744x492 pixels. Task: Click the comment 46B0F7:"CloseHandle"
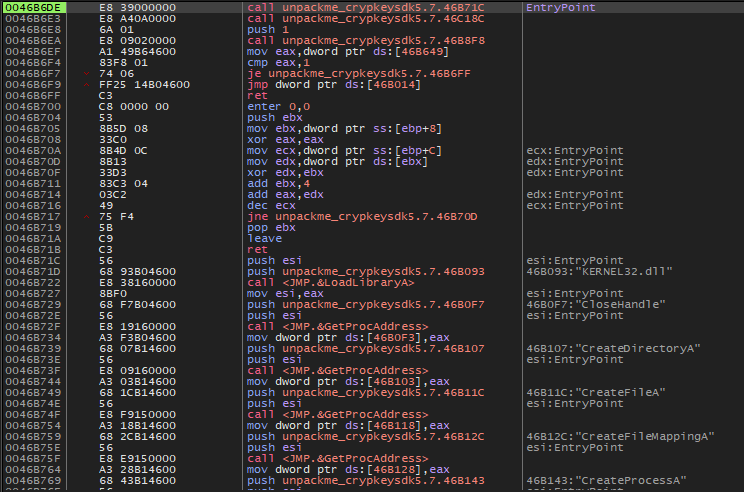point(596,304)
